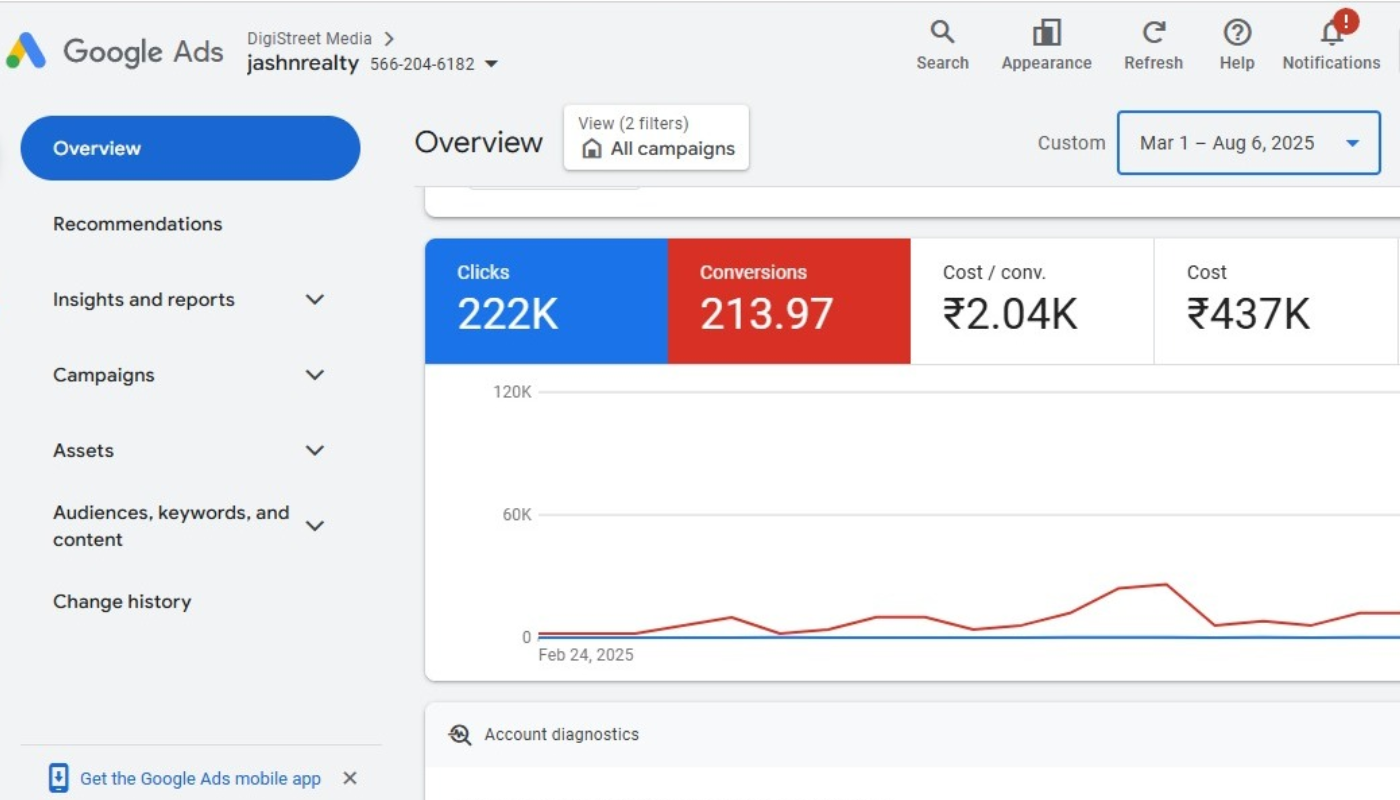Expand Audiences, keywords, and content section
Image resolution: width=1400 pixels, height=800 pixels.
[315, 526]
